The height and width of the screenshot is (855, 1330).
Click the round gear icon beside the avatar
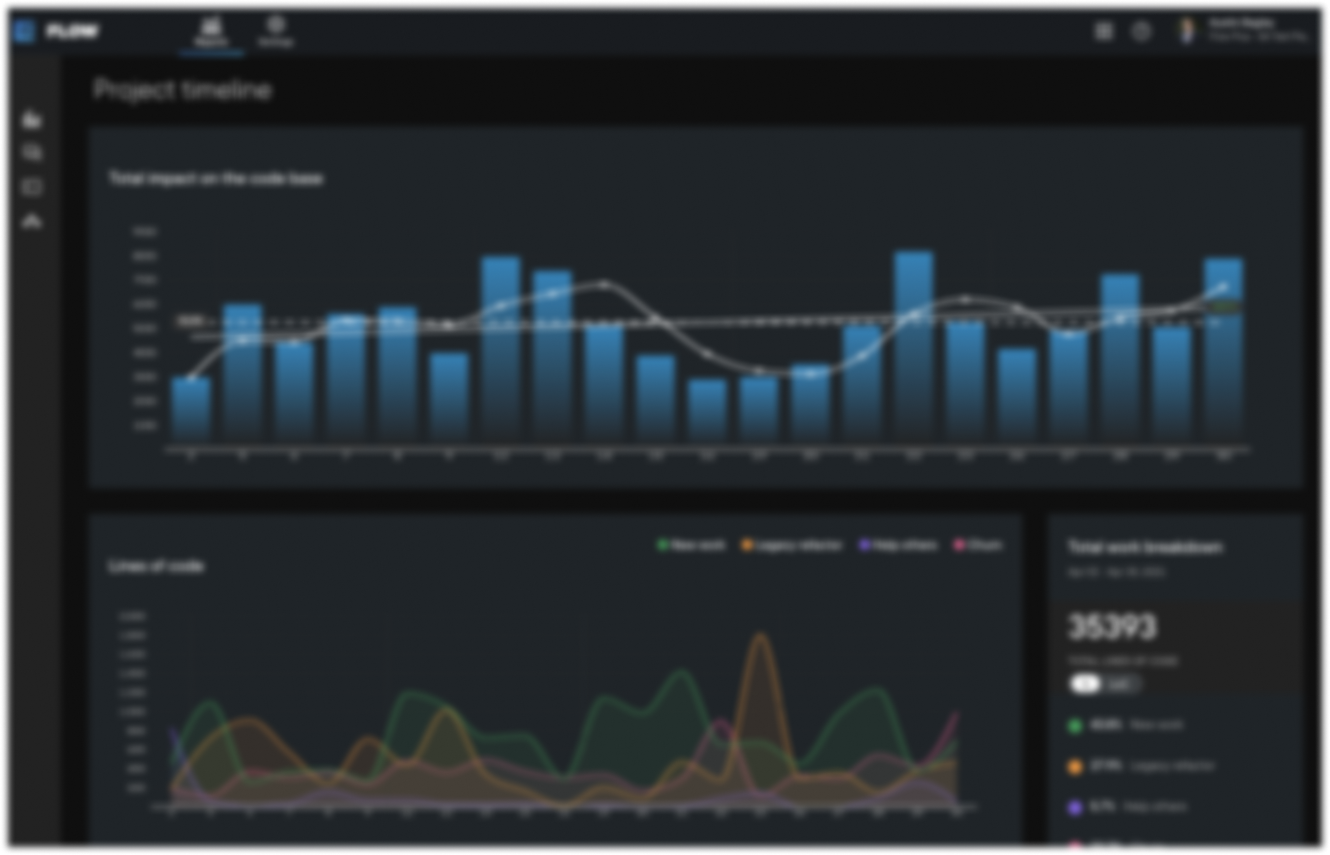[1142, 32]
